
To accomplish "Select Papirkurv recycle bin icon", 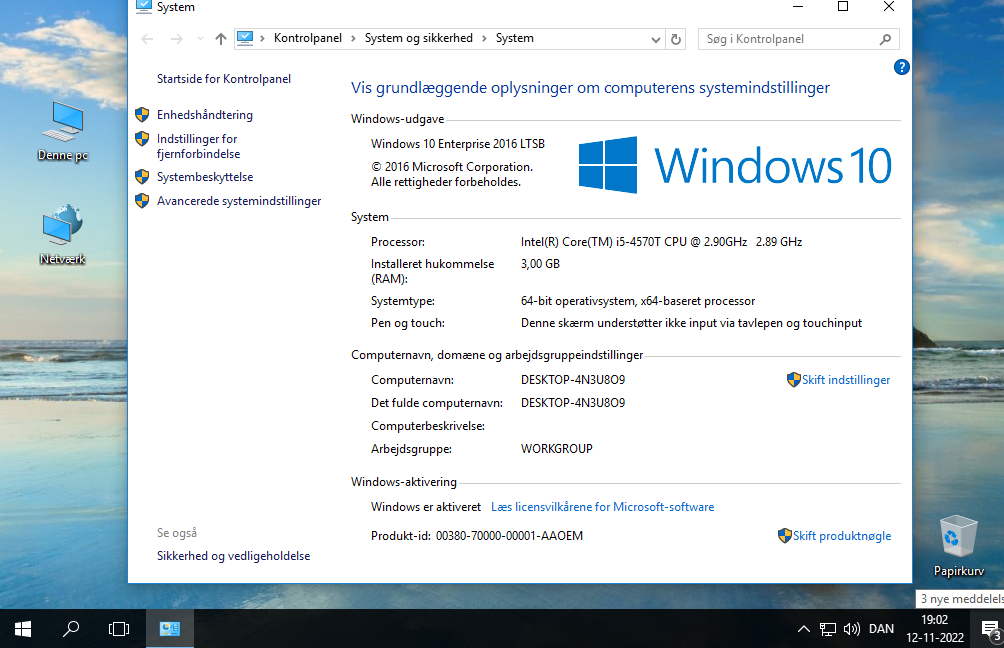I will (959, 546).
